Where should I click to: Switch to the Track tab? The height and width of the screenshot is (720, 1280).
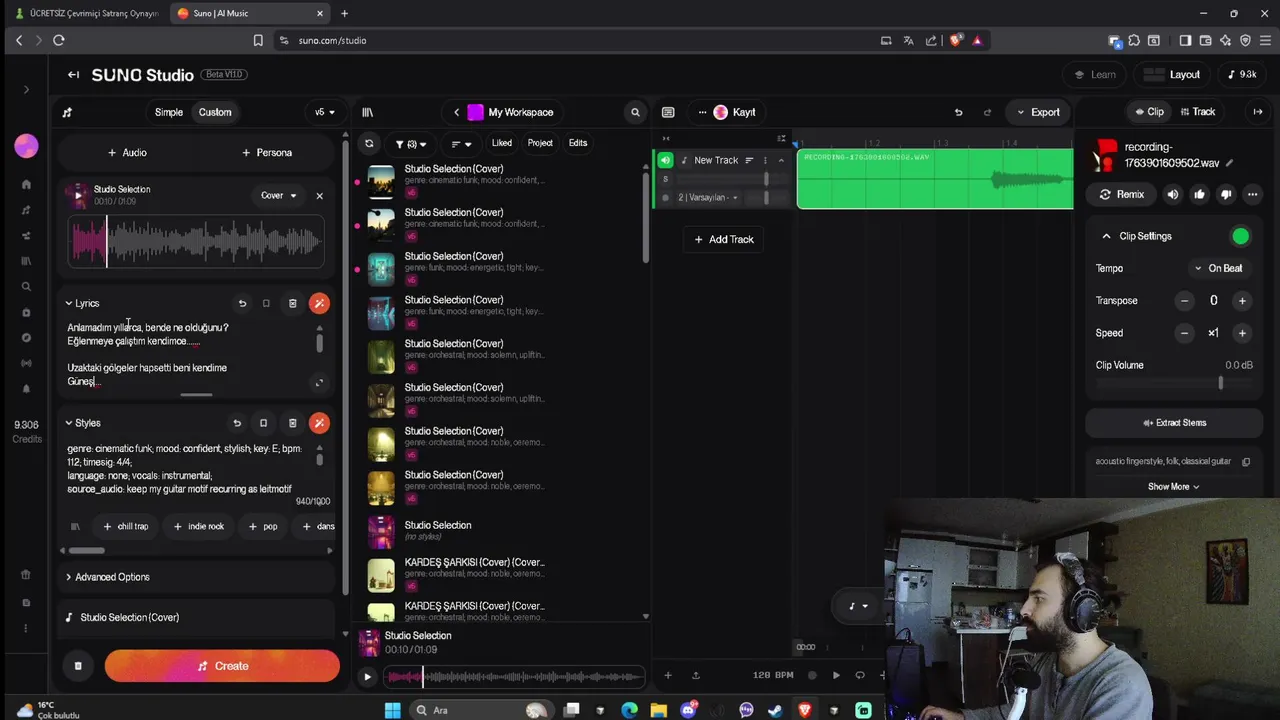click(1197, 112)
